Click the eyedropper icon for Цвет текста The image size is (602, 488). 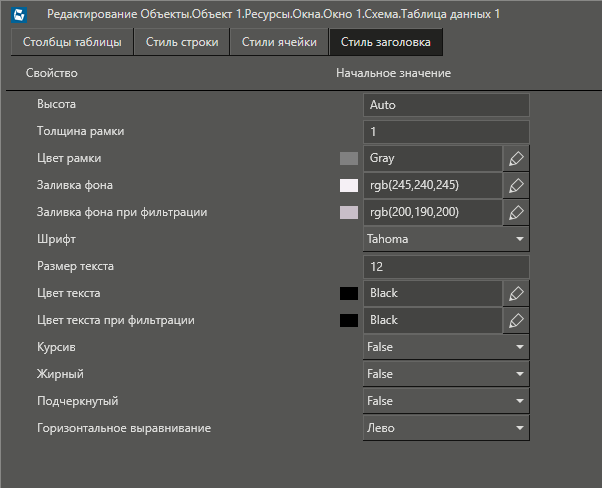click(516, 293)
